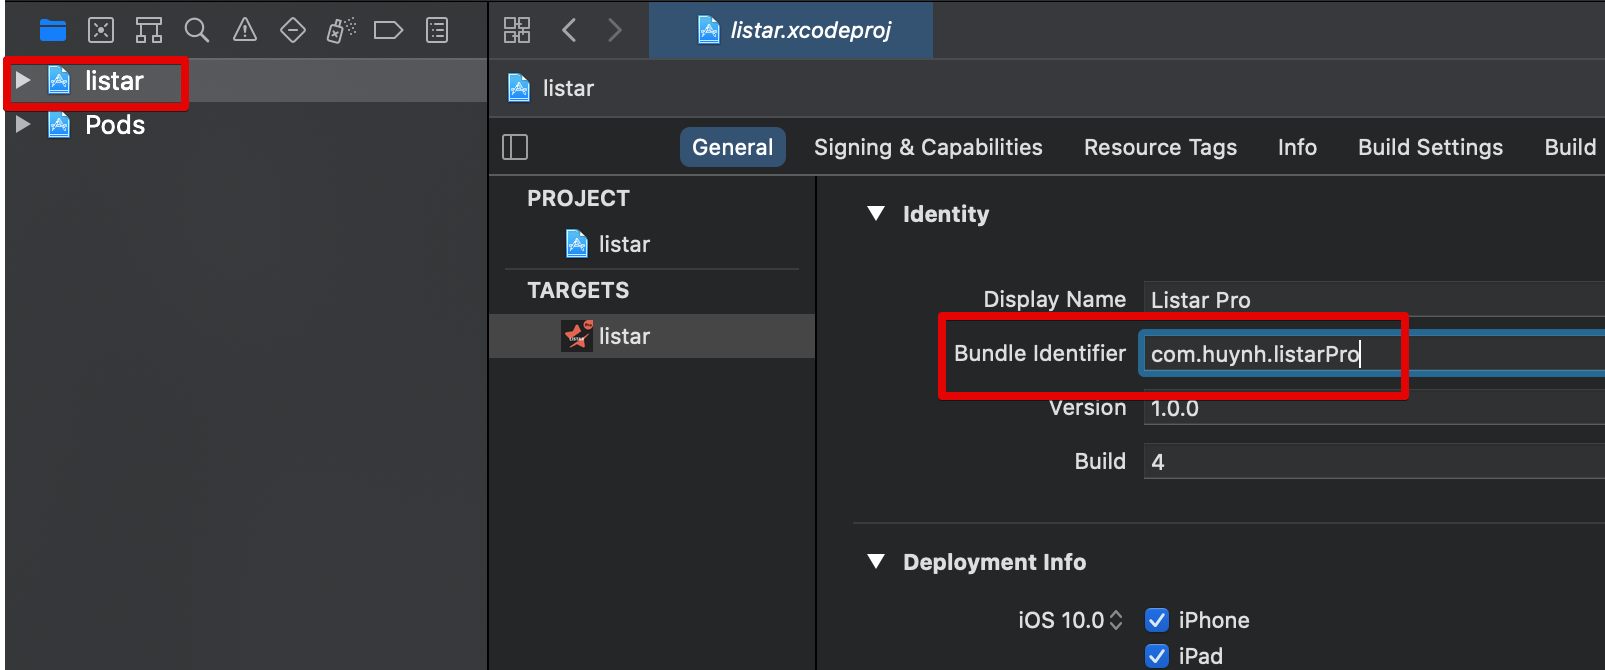Click the Bundle Identifier text field

click(x=1374, y=353)
